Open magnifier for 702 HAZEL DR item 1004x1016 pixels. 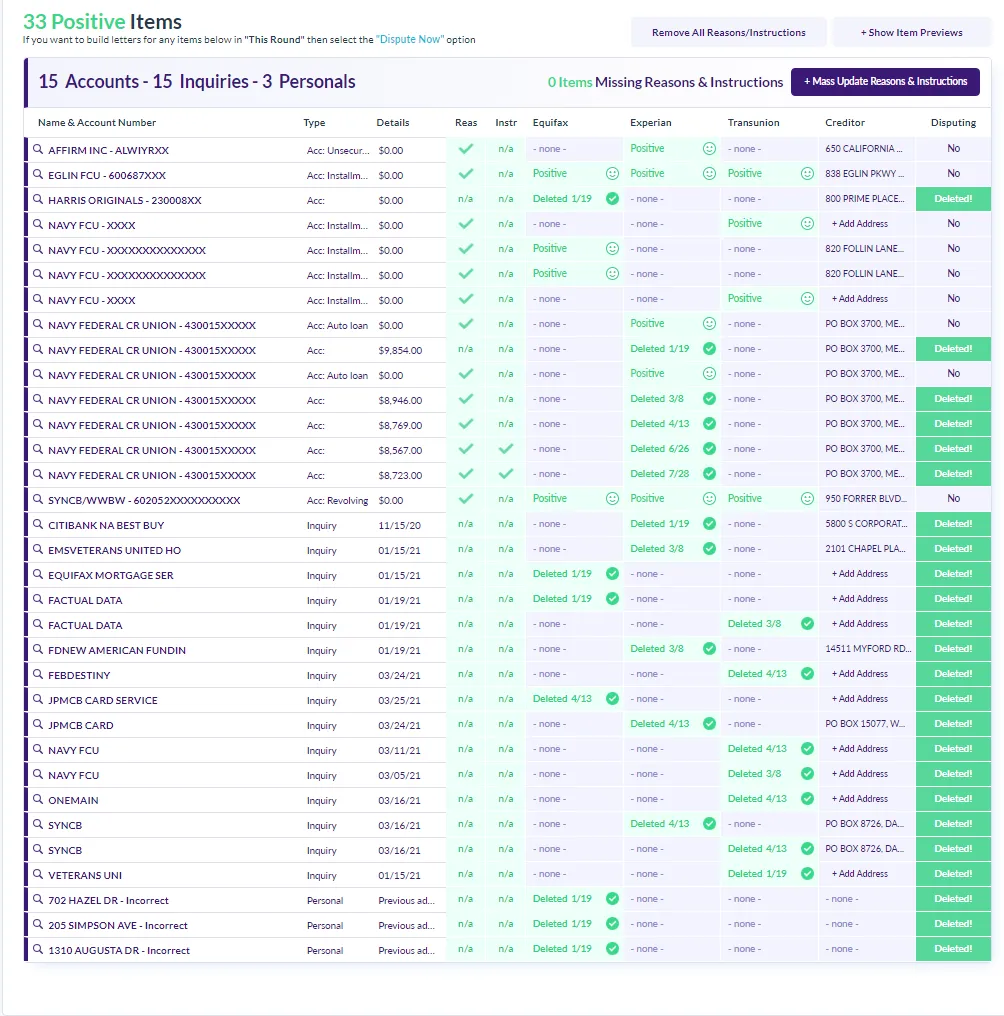tap(38, 899)
